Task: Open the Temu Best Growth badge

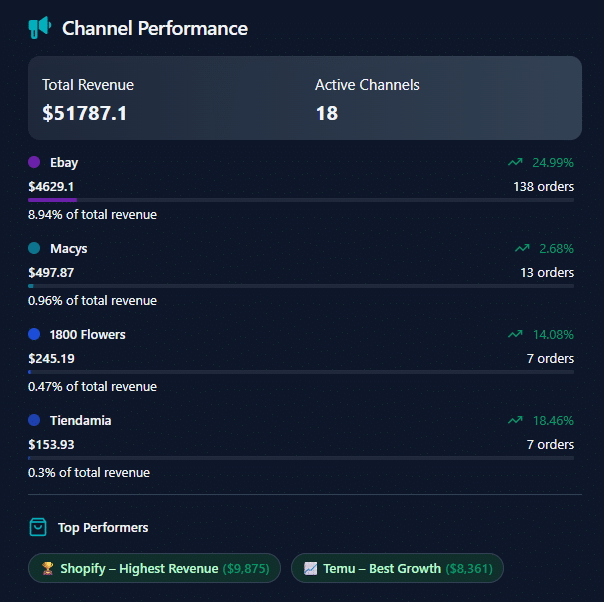Action: pos(397,568)
